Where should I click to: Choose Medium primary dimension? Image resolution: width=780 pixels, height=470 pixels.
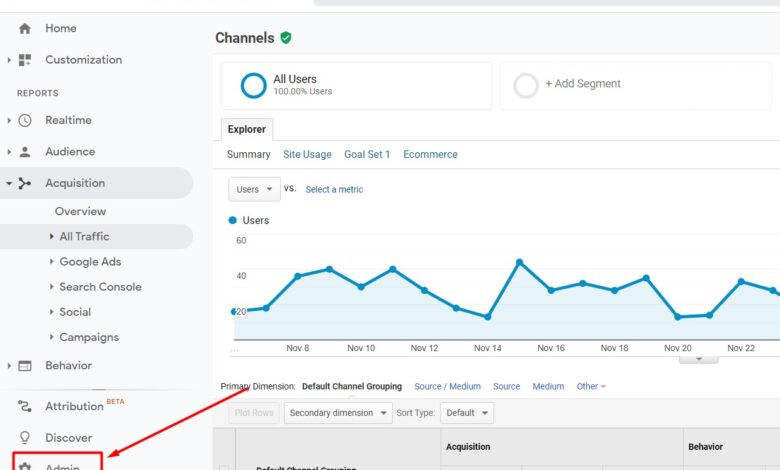point(548,386)
